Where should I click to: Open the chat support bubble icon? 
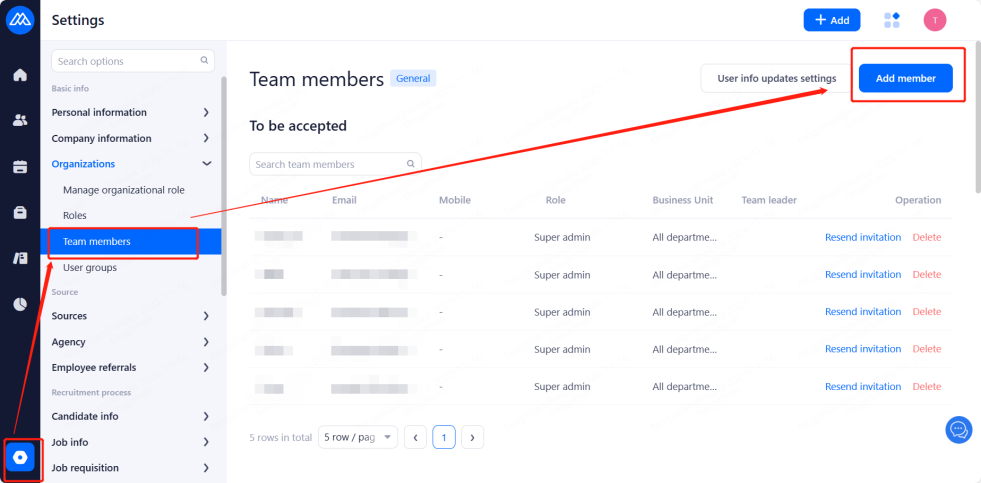958,430
